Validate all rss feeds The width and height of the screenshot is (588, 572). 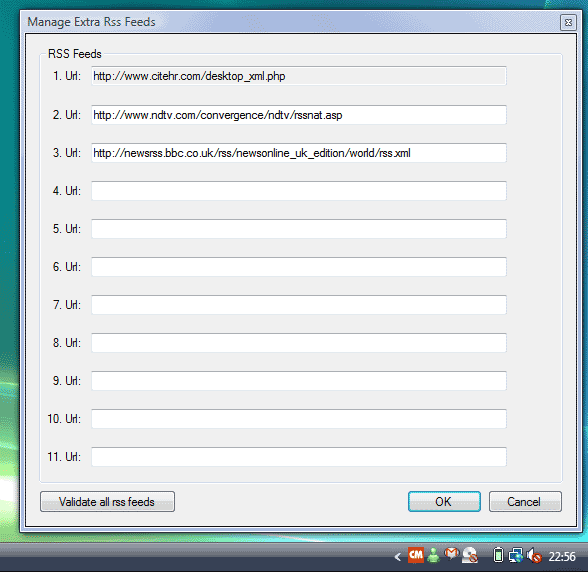pyautogui.click(x=107, y=501)
